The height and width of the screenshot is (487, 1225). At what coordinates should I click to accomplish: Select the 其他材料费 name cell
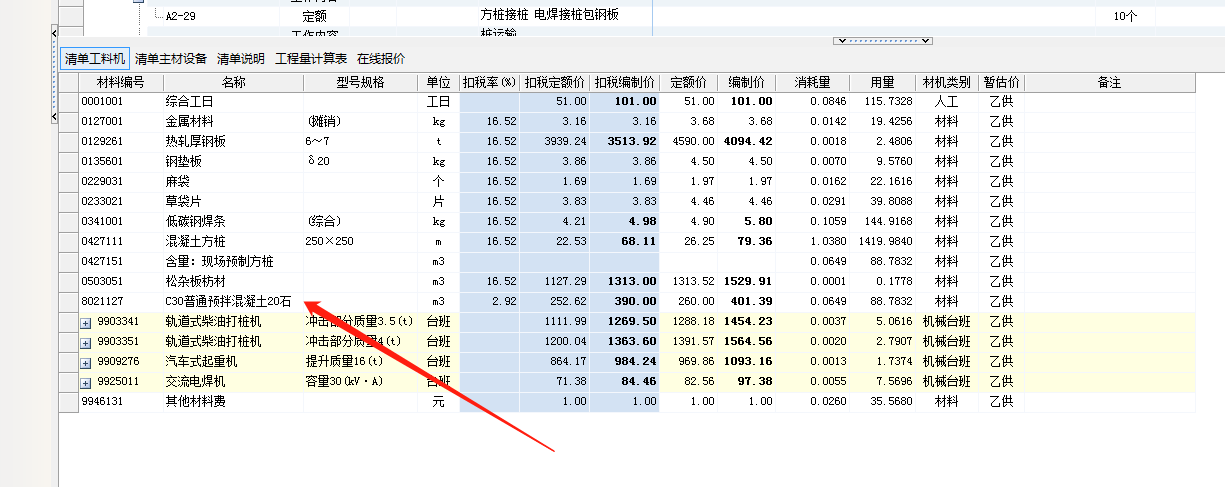[x=233, y=401]
